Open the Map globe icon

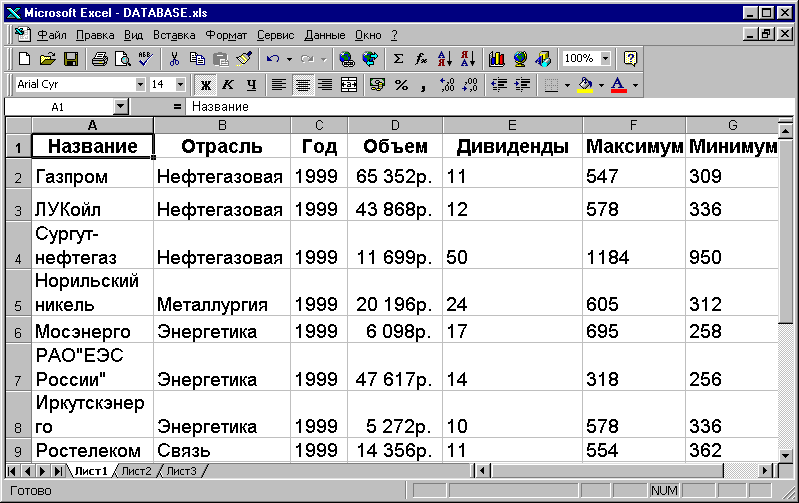(520, 59)
